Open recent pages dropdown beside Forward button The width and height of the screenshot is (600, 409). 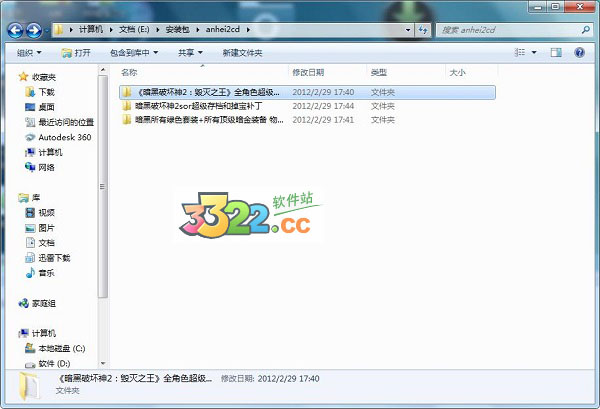pos(46,31)
